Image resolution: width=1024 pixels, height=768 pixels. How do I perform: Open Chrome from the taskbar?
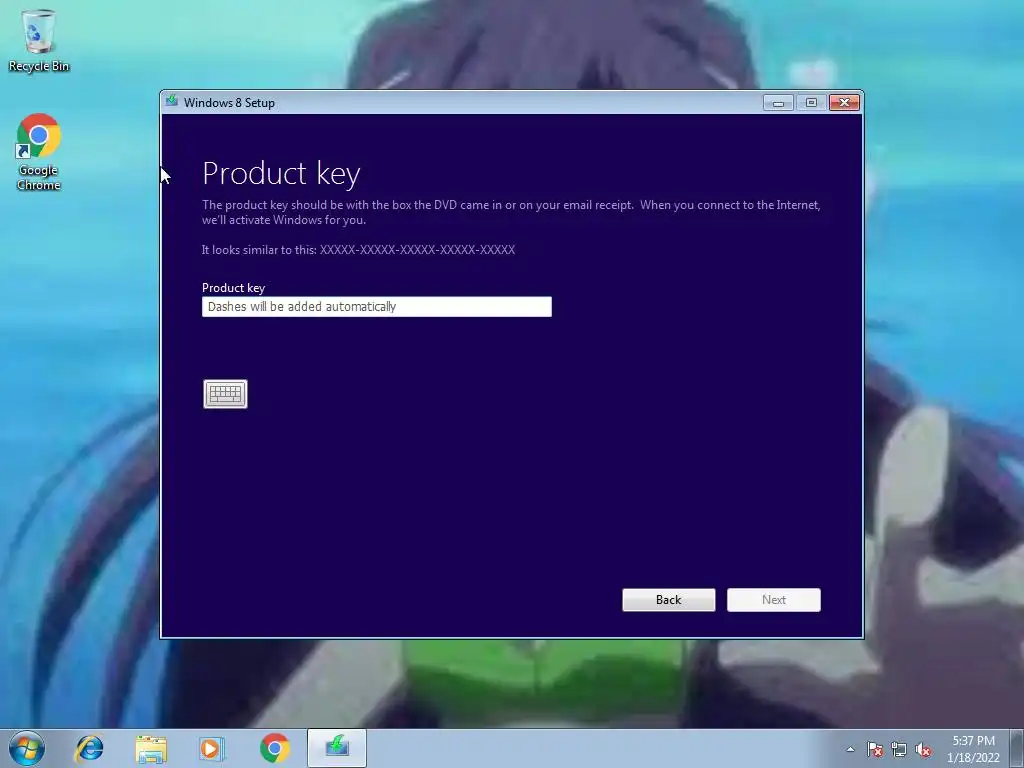tap(274, 748)
